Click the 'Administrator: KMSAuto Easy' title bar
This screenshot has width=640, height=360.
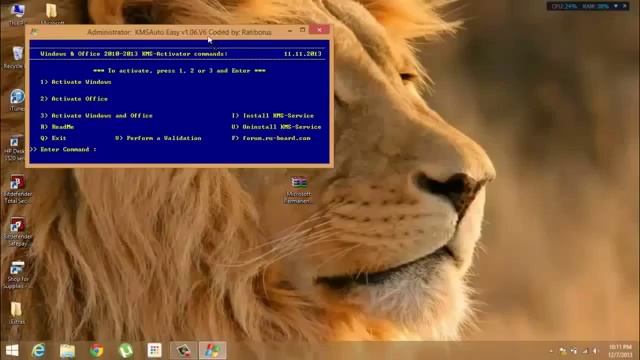click(179, 32)
